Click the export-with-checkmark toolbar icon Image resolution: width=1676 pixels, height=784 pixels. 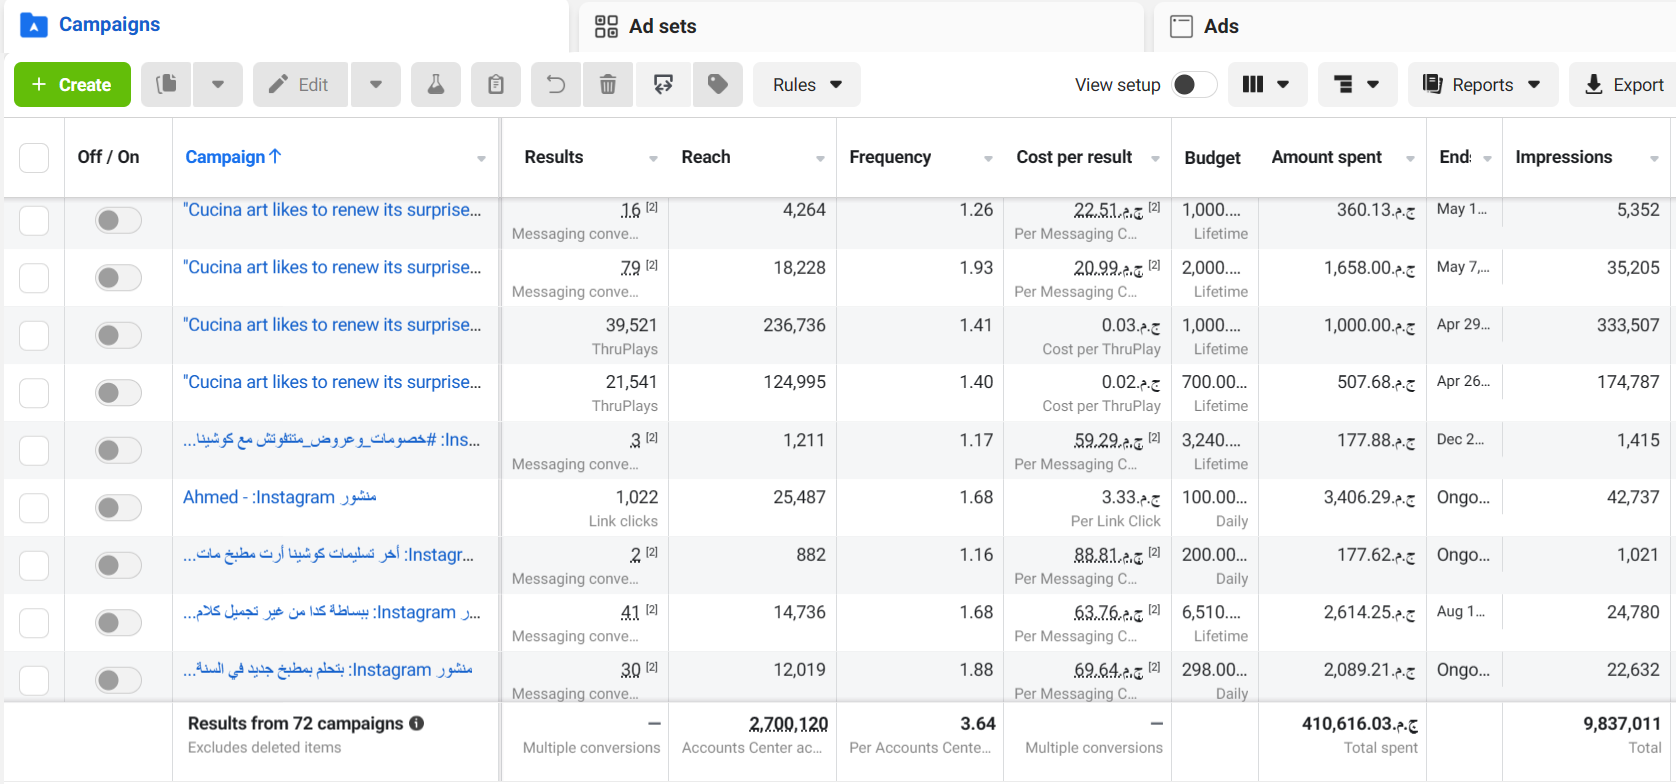663,85
